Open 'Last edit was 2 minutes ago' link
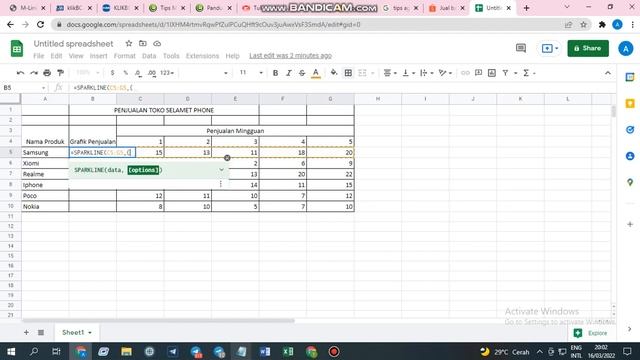 tap(290, 56)
